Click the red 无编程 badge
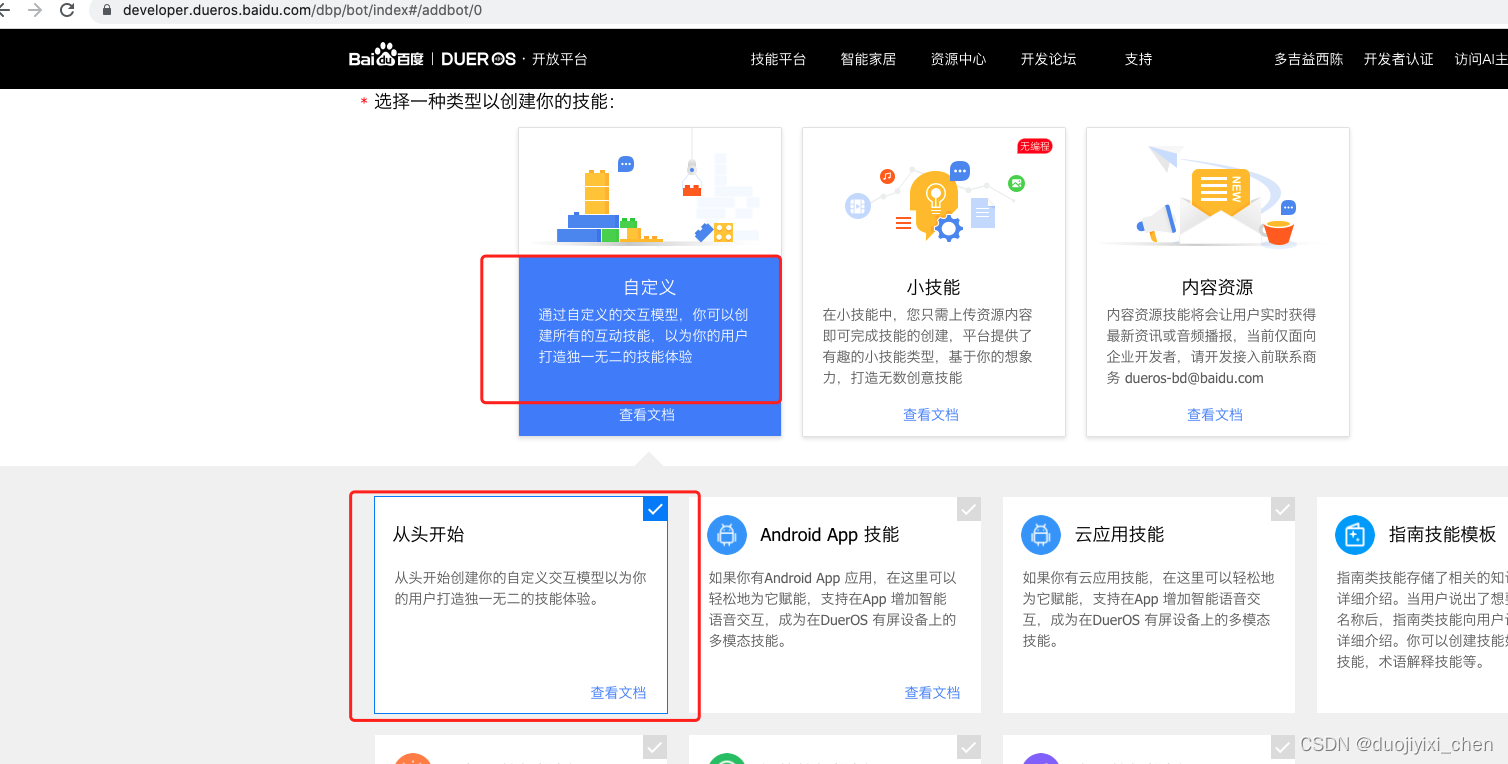Viewport: 1508px width, 764px height. pyautogui.click(x=1035, y=147)
